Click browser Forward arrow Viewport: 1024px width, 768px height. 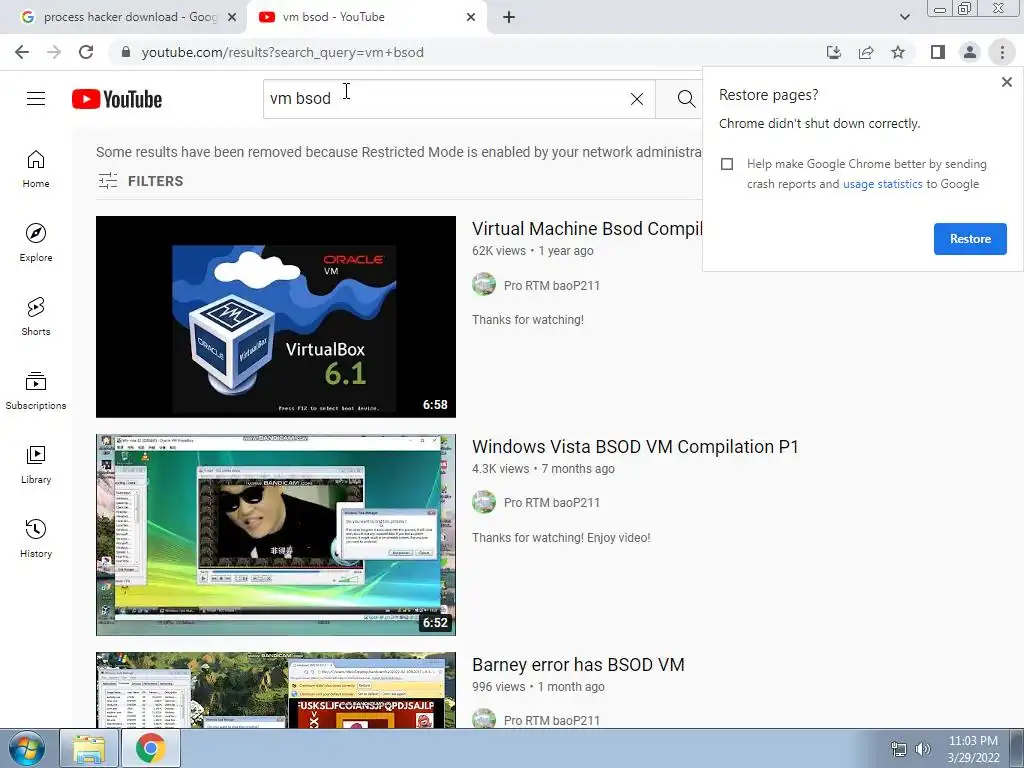(x=54, y=52)
